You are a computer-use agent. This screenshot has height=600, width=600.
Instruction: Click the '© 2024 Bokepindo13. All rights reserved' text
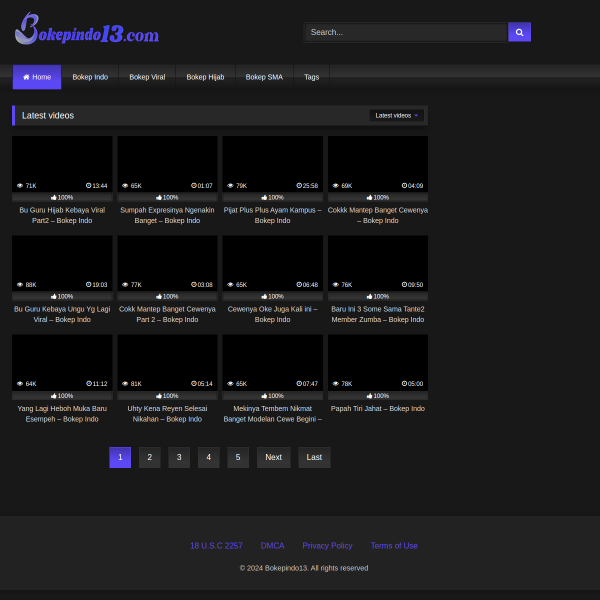[304, 568]
